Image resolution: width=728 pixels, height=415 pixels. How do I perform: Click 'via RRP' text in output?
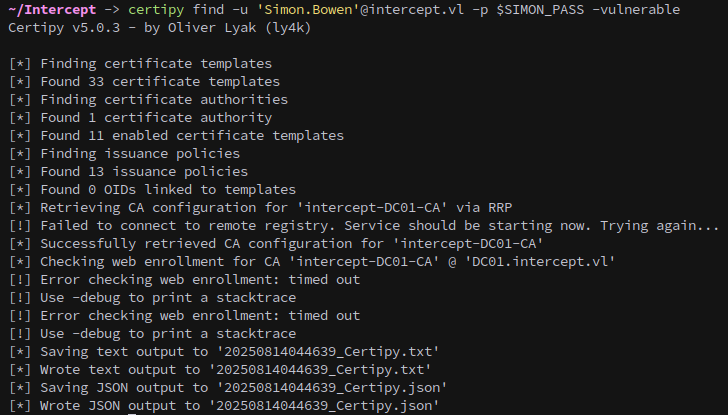tap(484, 208)
